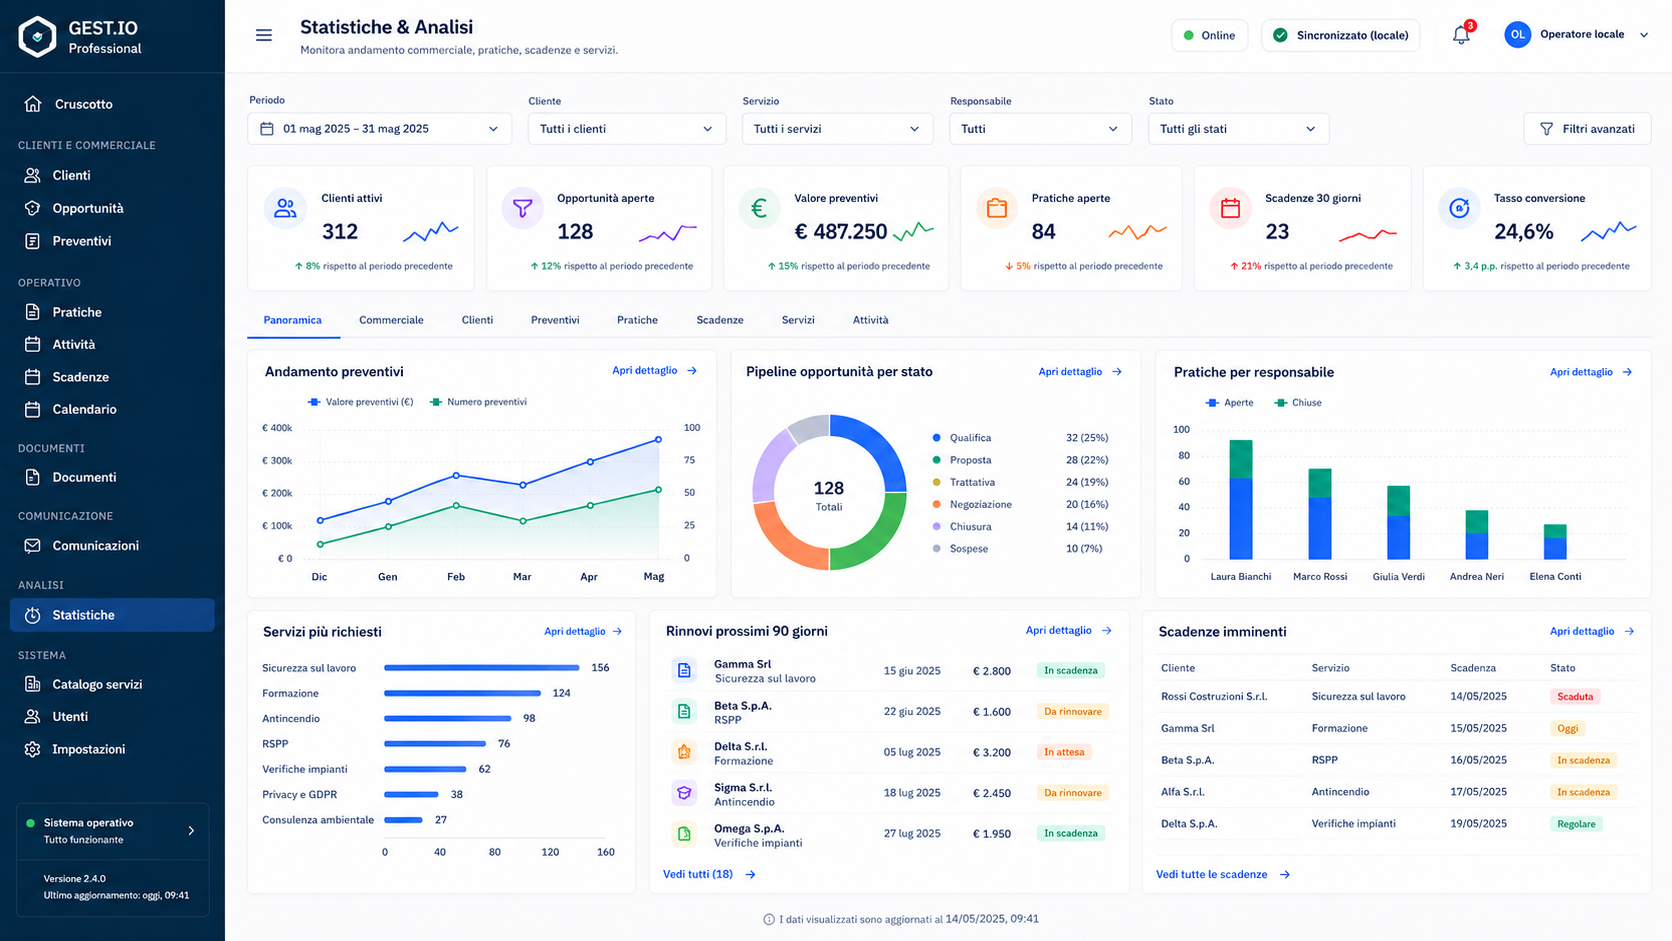Viewport: 1672px width, 941px height.
Task: Open Vedi tutte le scadenze link
Action: tap(1223, 874)
